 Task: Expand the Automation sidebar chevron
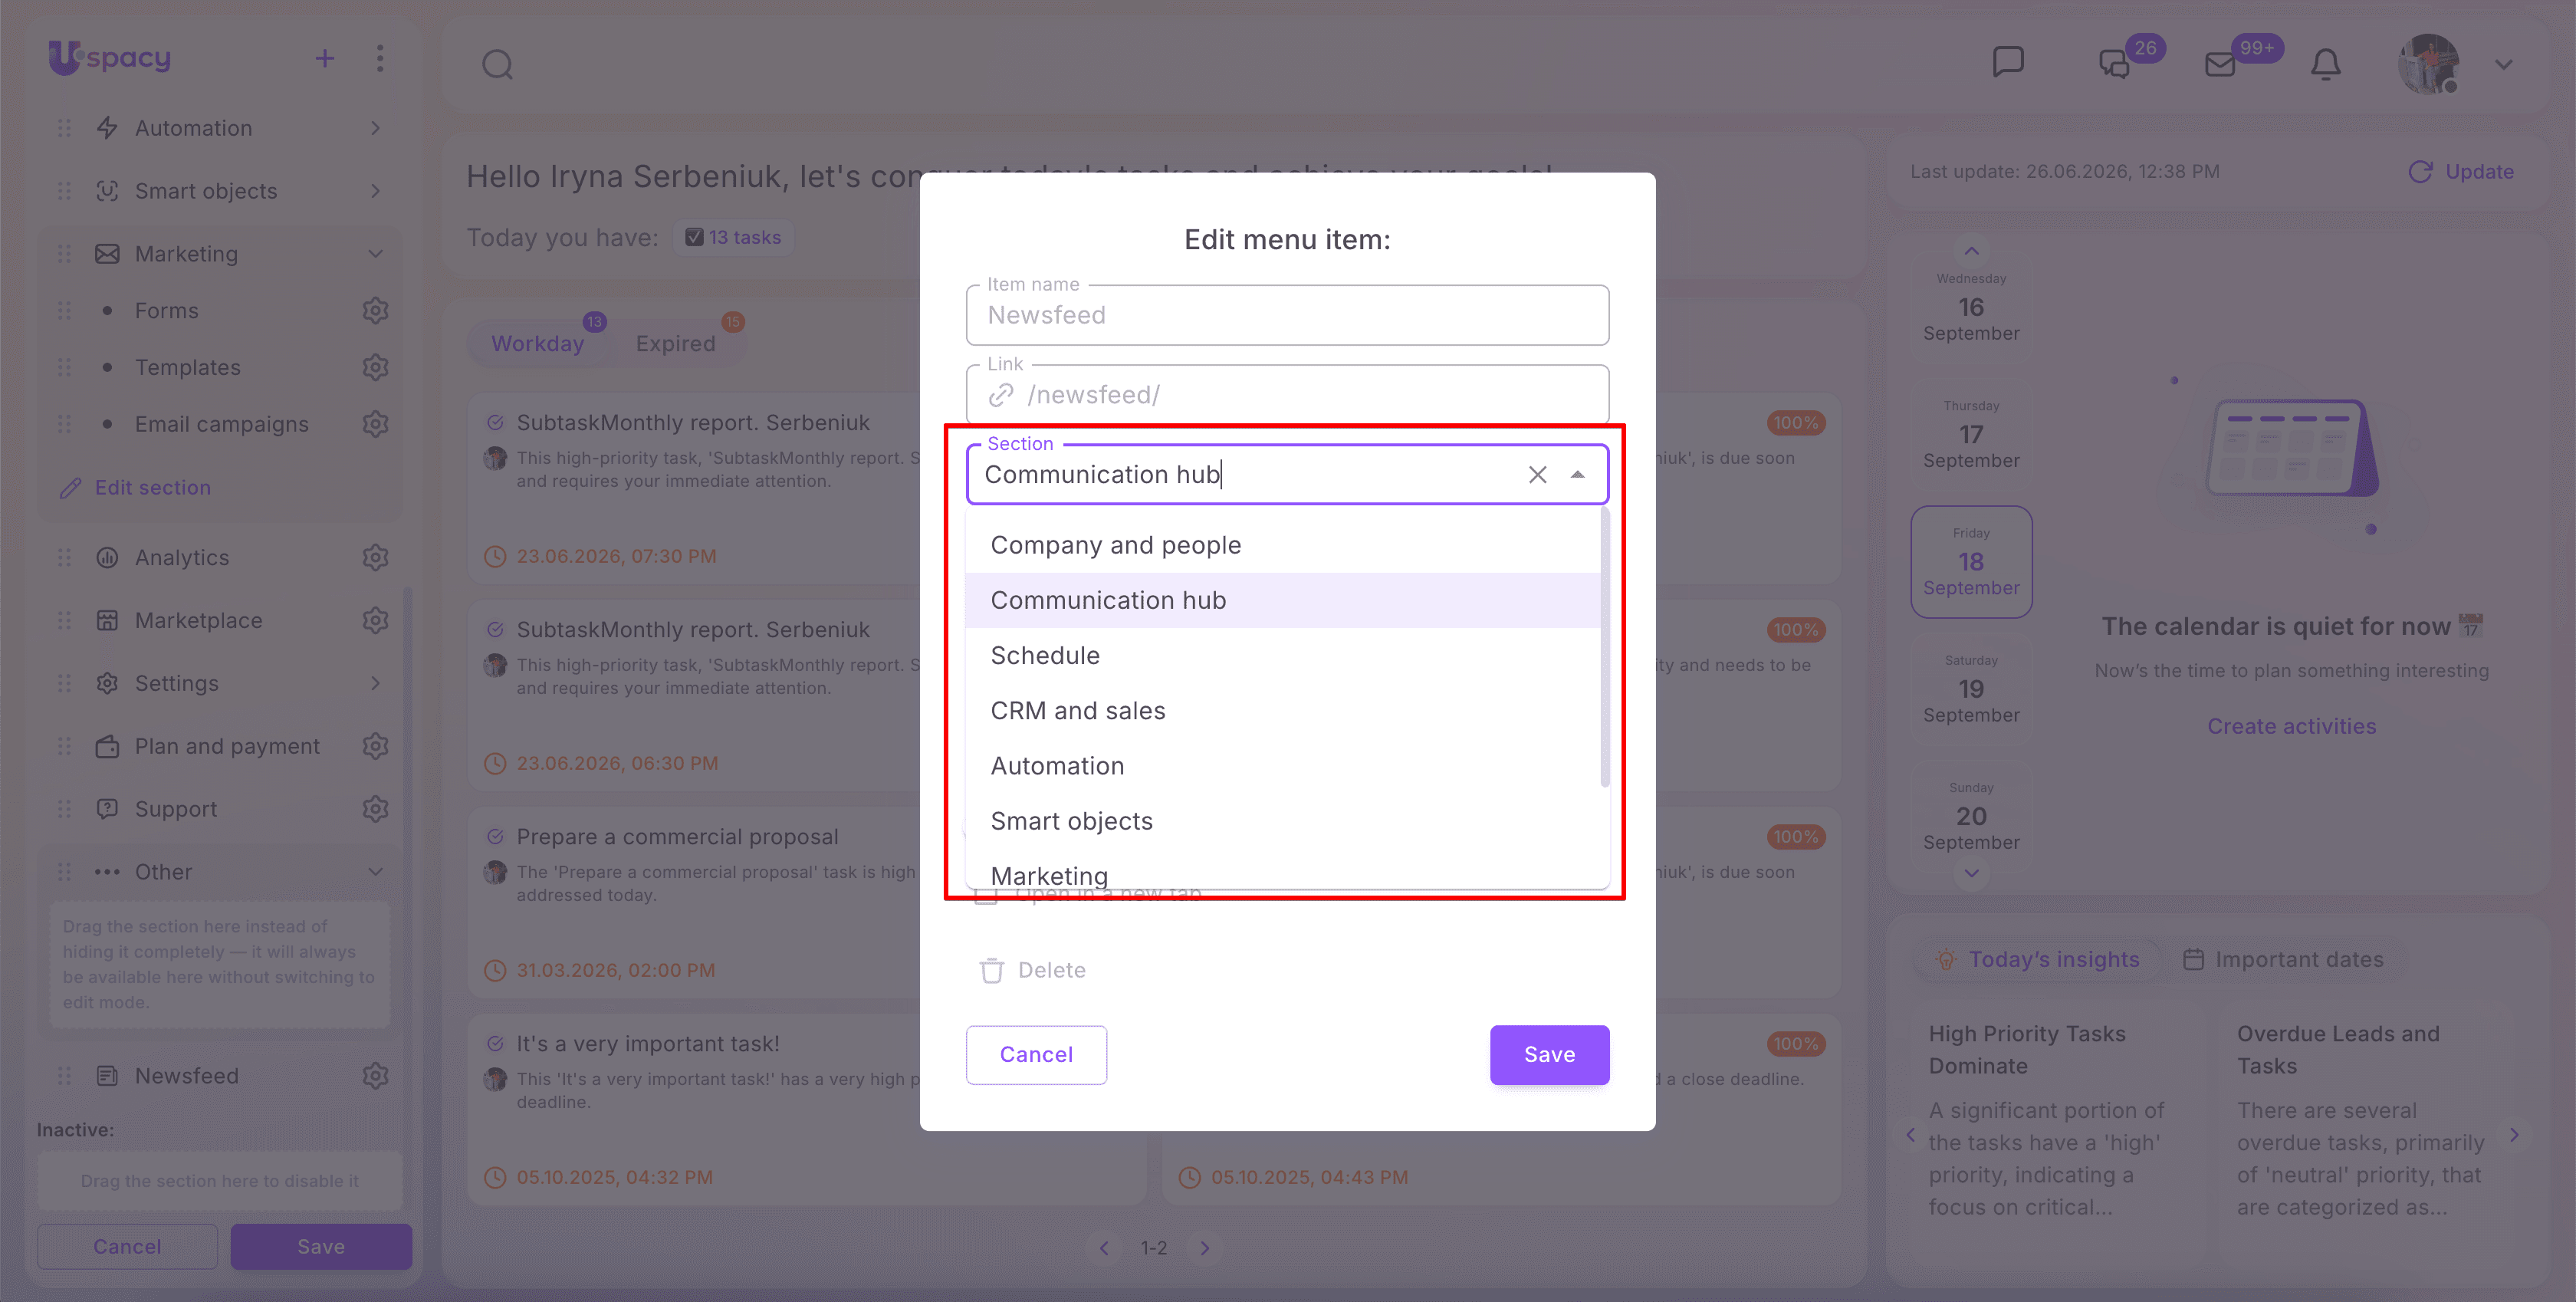(375, 128)
